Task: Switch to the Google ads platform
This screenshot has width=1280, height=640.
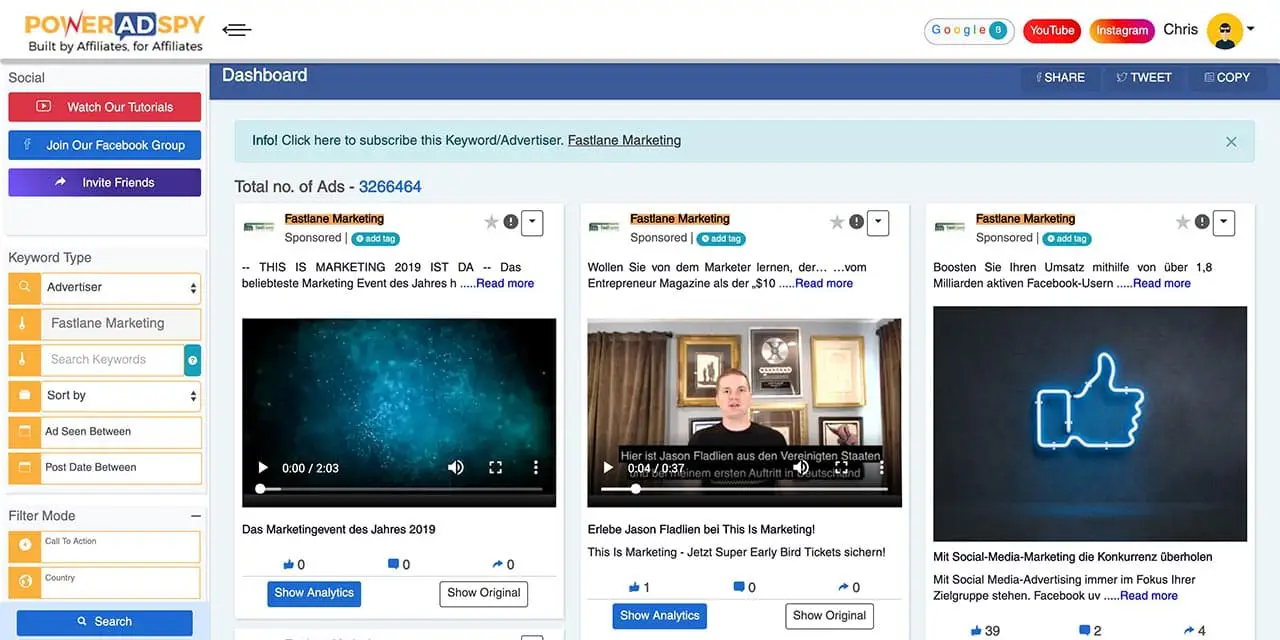Action: point(969,31)
